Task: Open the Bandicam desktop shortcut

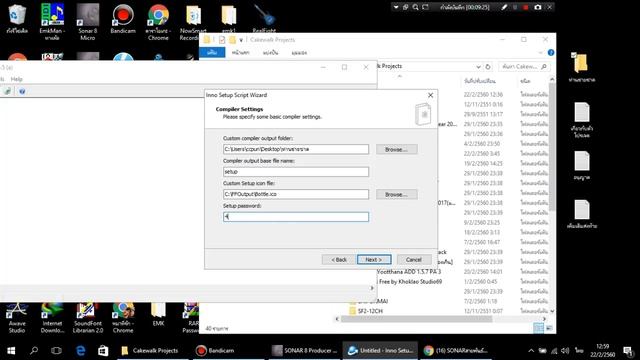Action: (x=123, y=19)
